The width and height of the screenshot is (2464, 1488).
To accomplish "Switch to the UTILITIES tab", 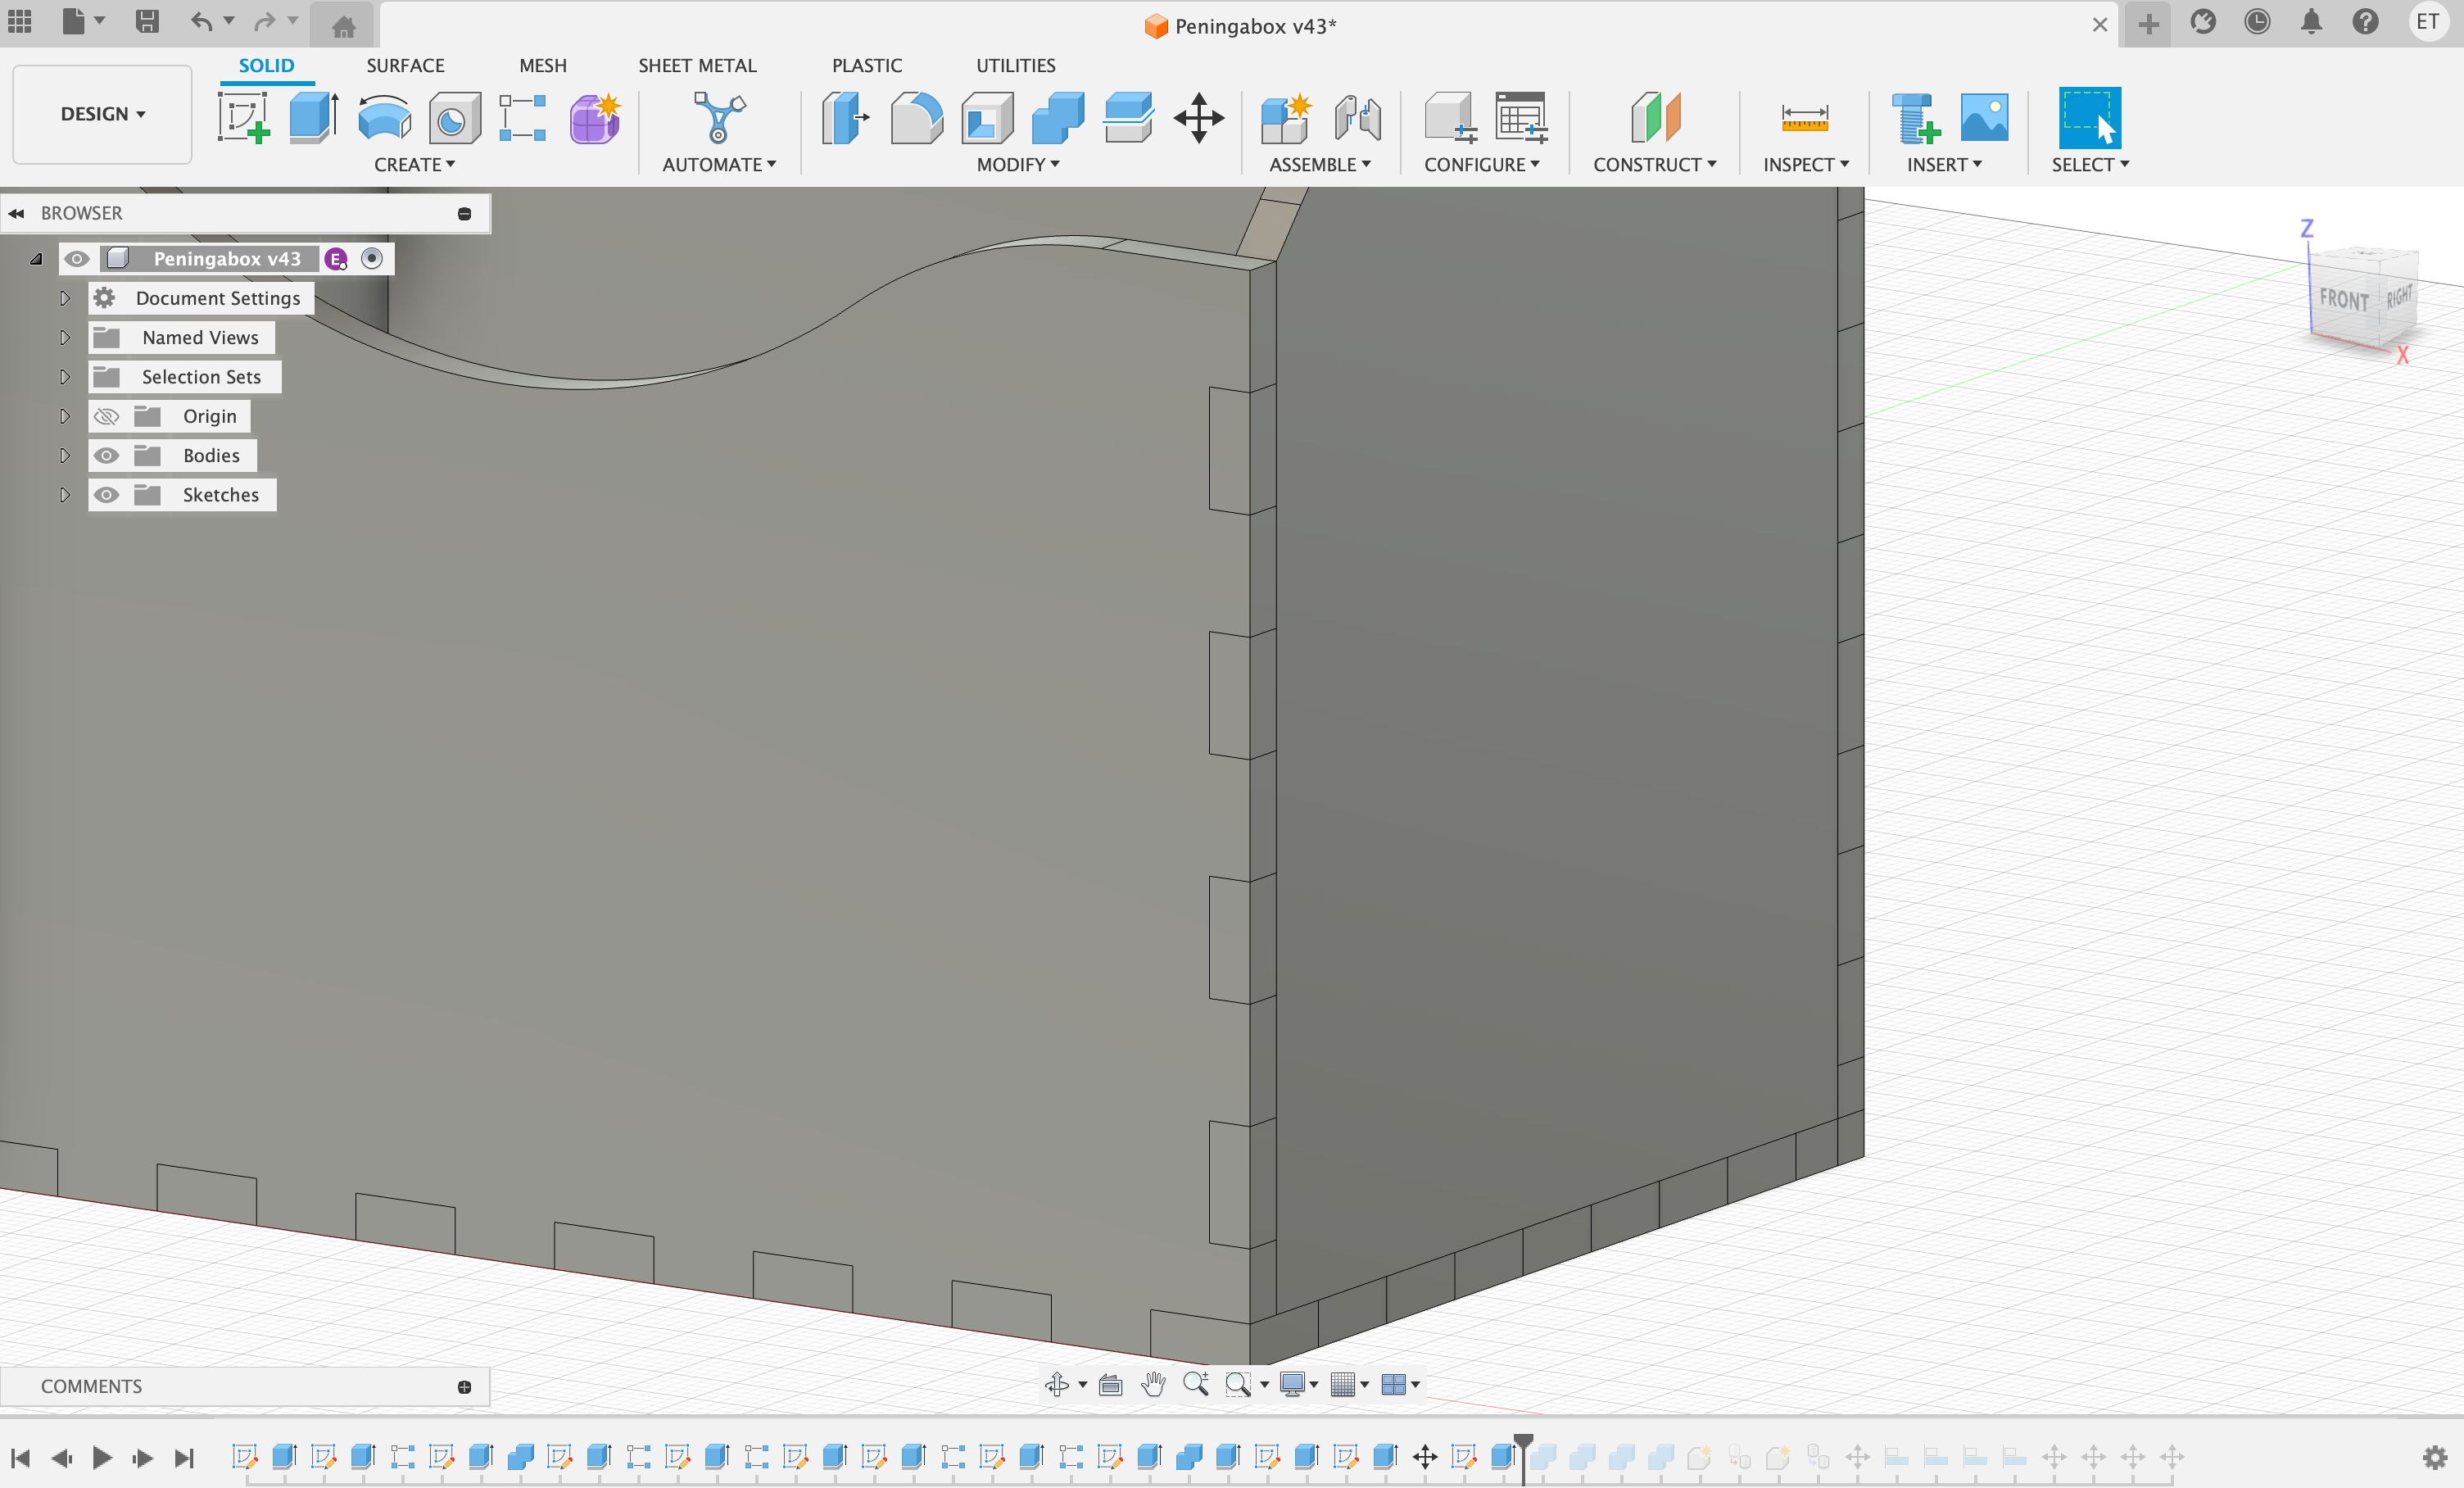I will click(x=1016, y=65).
